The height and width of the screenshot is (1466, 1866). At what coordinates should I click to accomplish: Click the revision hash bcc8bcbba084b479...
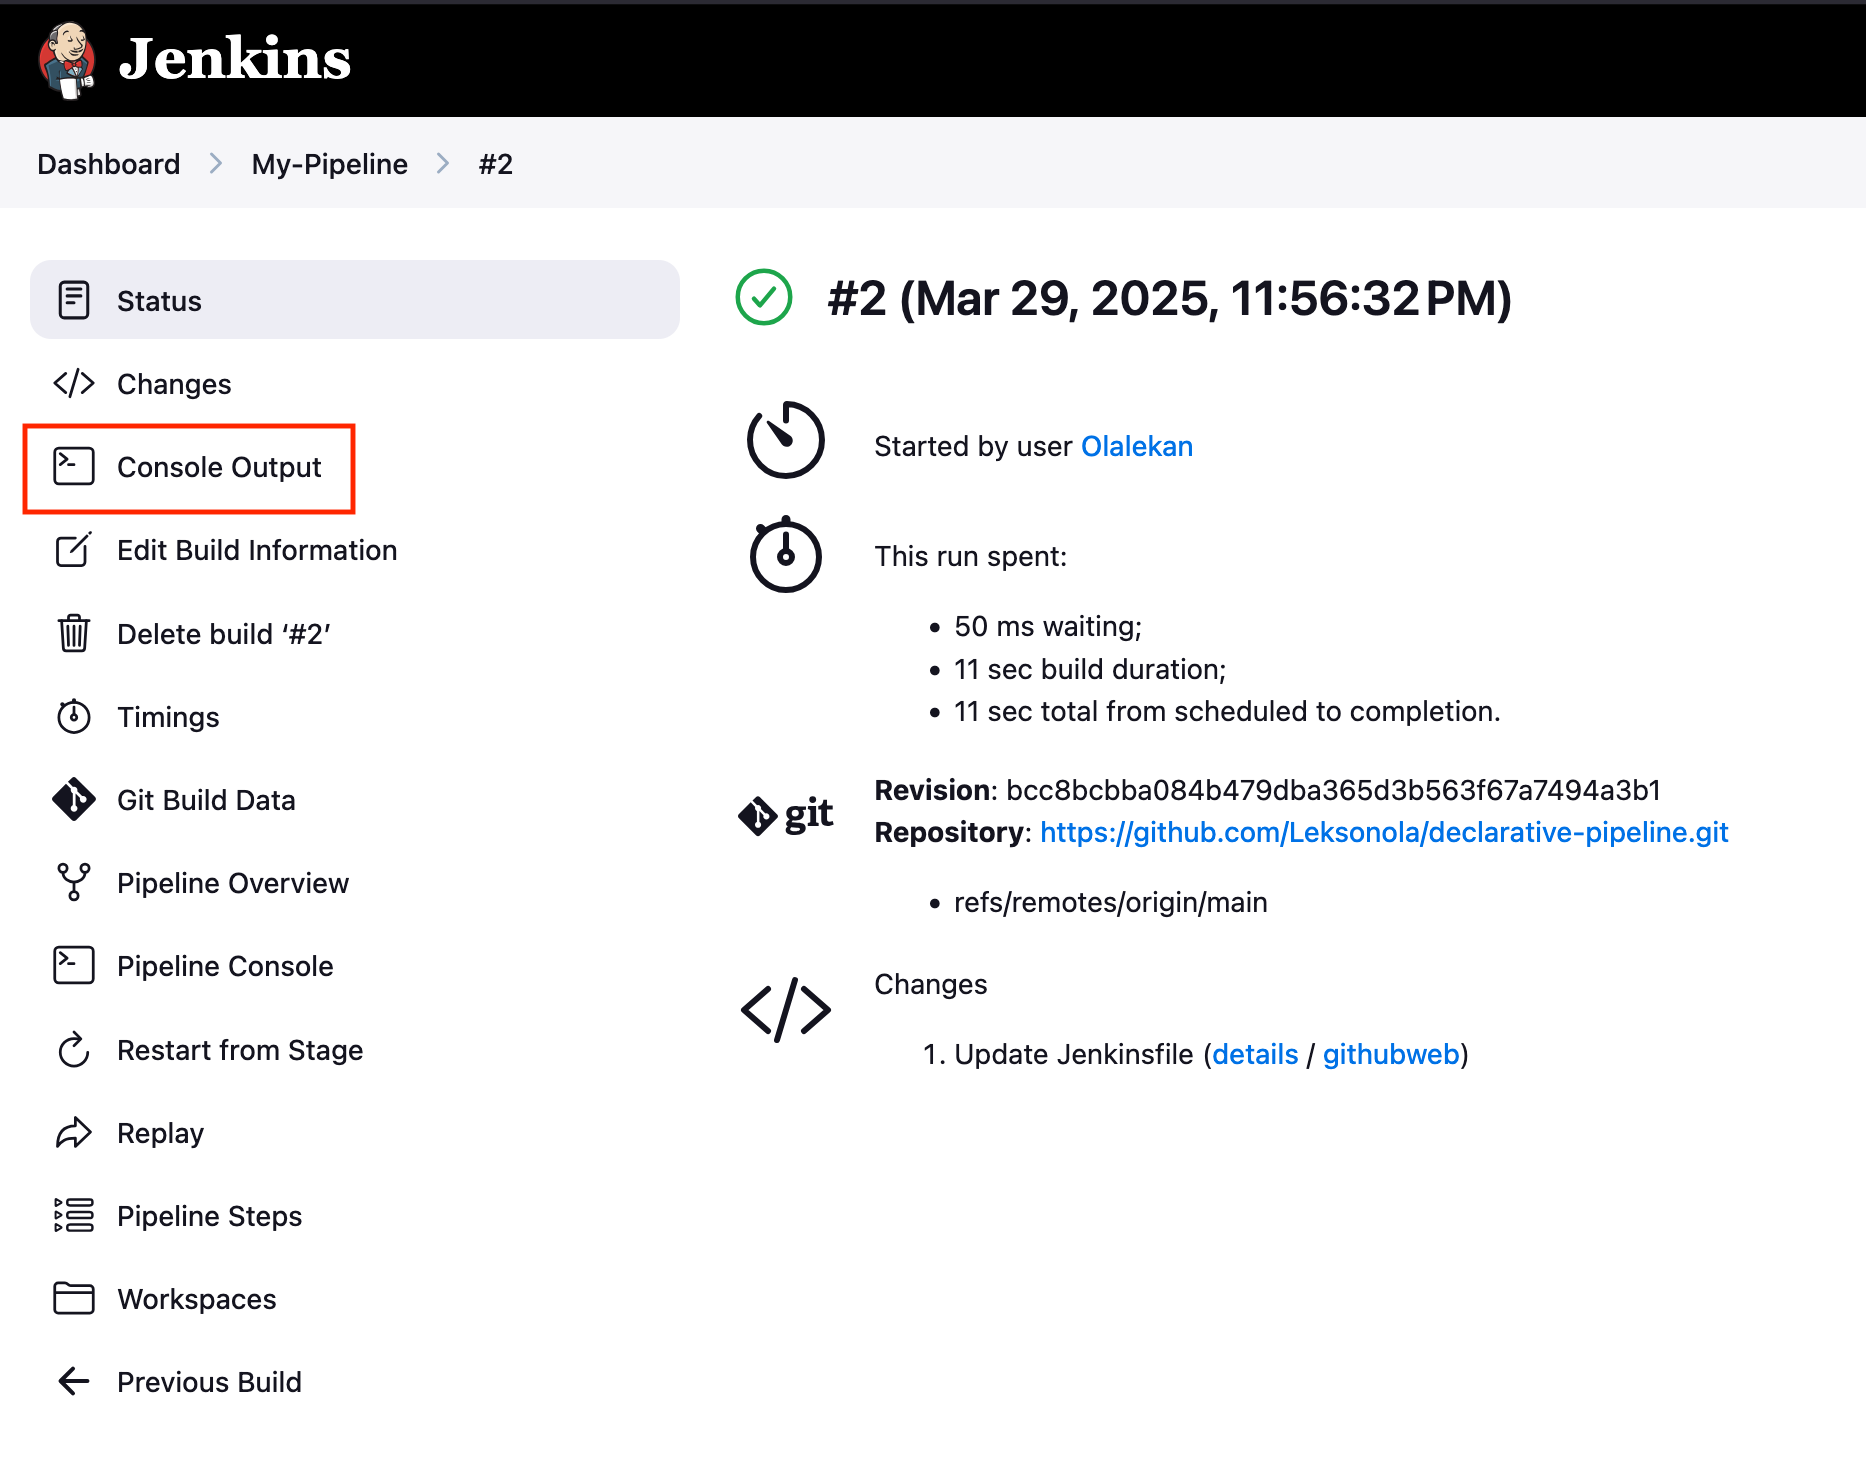click(x=1333, y=789)
